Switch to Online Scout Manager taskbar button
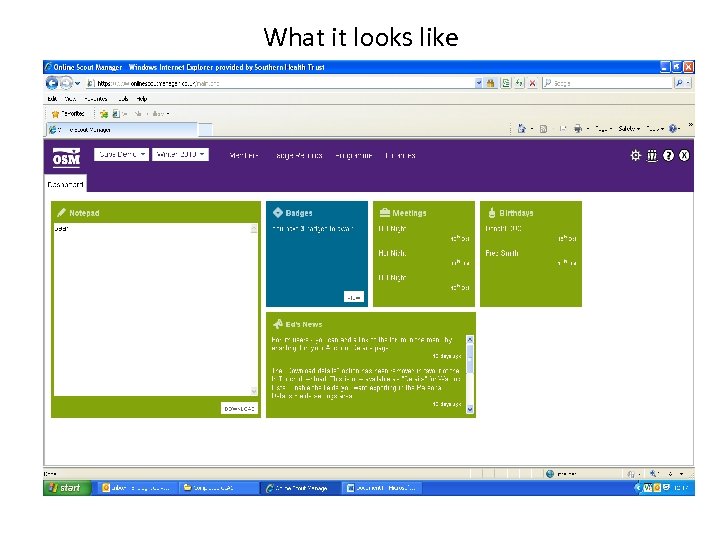 tap(301, 488)
